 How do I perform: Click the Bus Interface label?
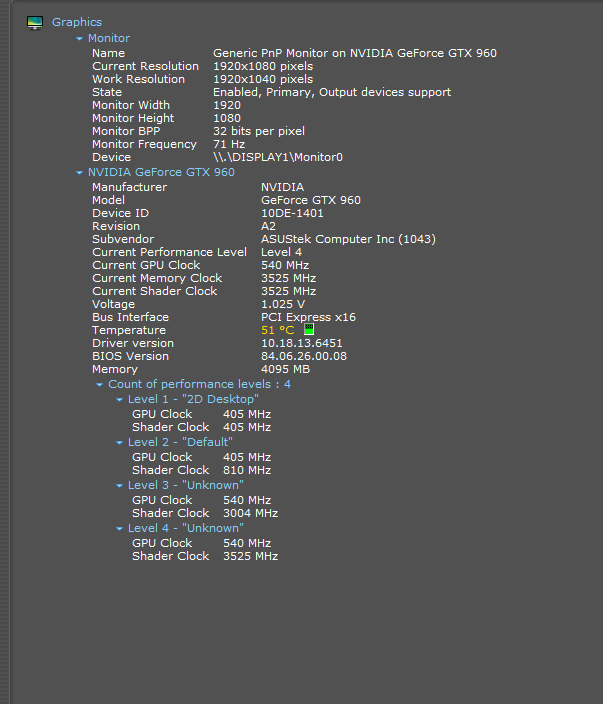coord(130,317)
